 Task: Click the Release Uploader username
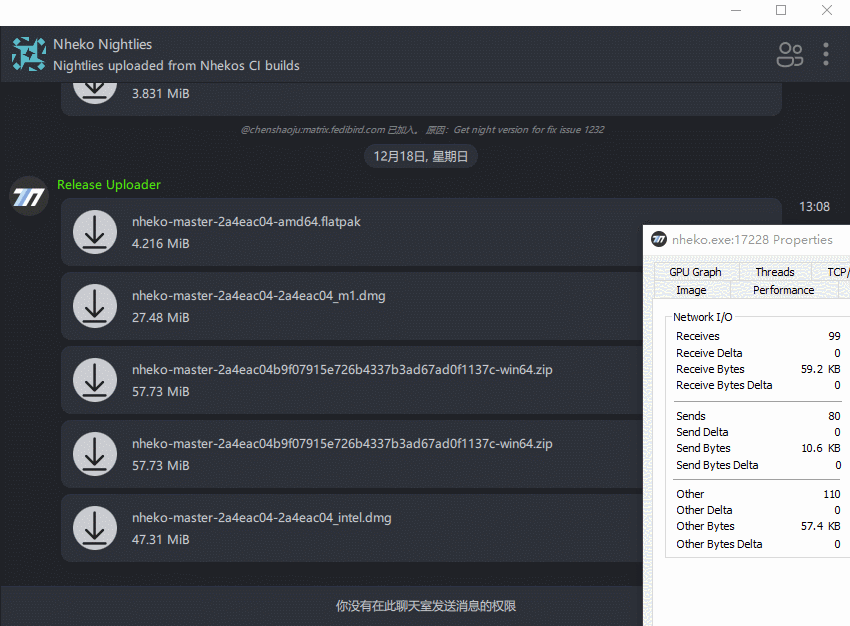[108, 184]
